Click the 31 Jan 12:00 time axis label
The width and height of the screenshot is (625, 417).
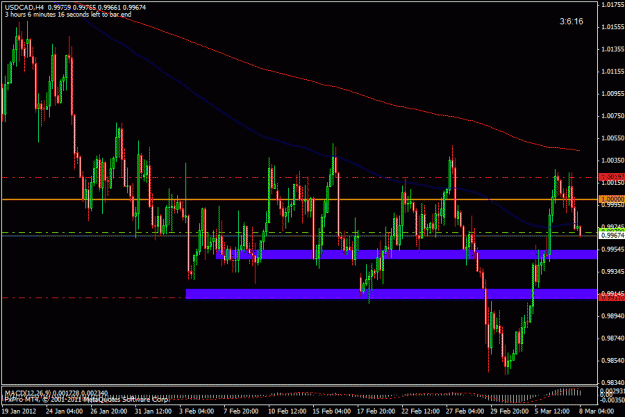click(153, 411)
